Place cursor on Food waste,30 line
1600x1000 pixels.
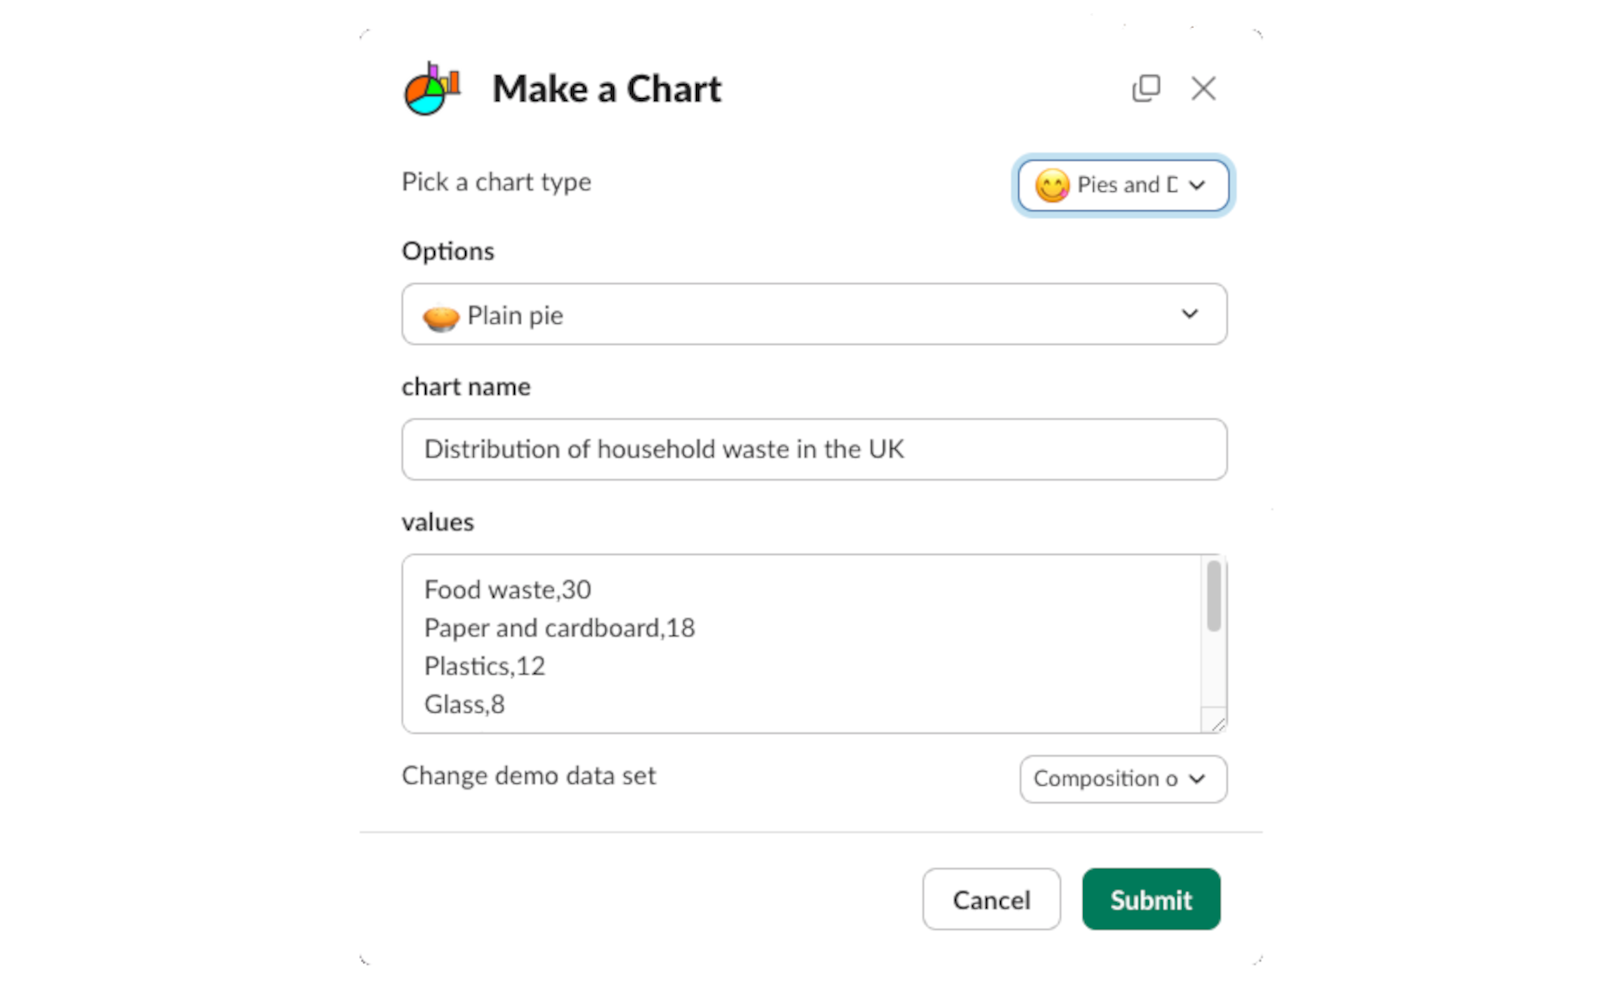tap(507, 590)
